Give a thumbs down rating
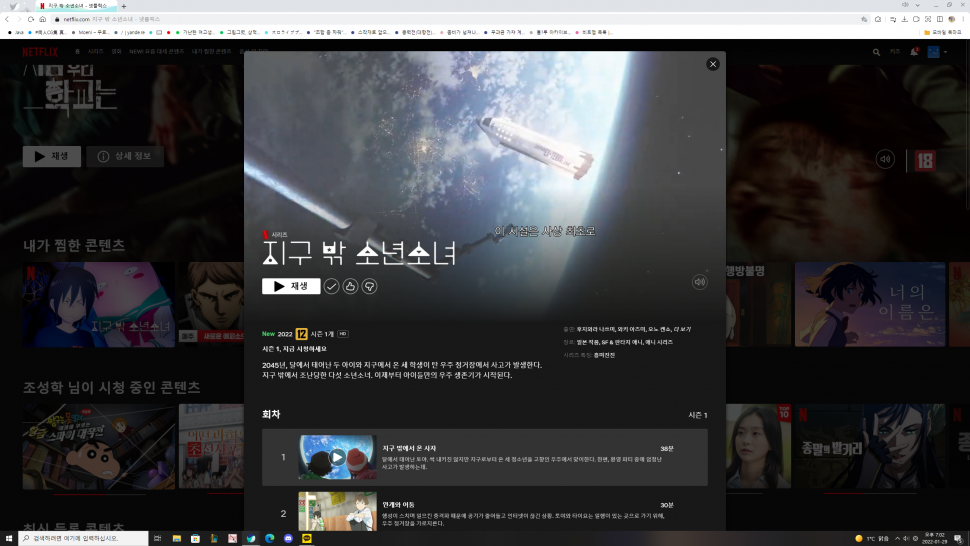This screenshot has width=970, height=546. pyautogui.click(x=369, y=286)
